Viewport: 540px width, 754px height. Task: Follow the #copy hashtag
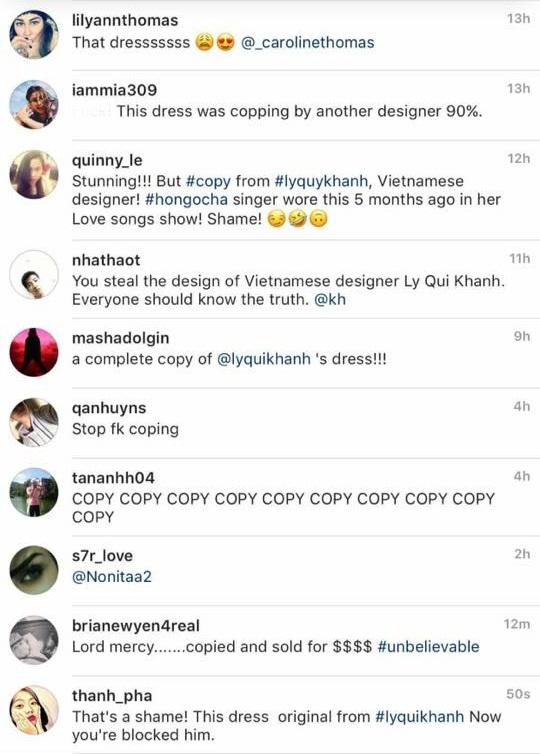coord(208,182)
